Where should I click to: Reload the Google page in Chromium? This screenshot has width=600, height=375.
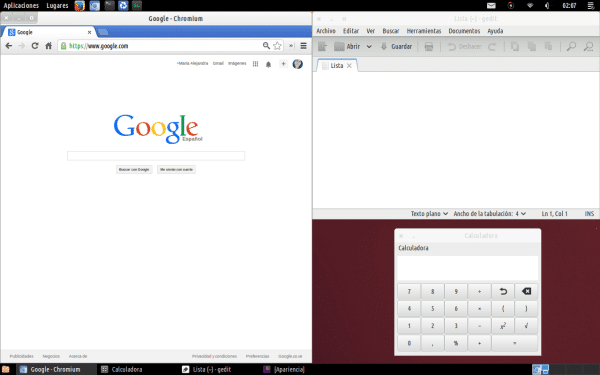35,46
